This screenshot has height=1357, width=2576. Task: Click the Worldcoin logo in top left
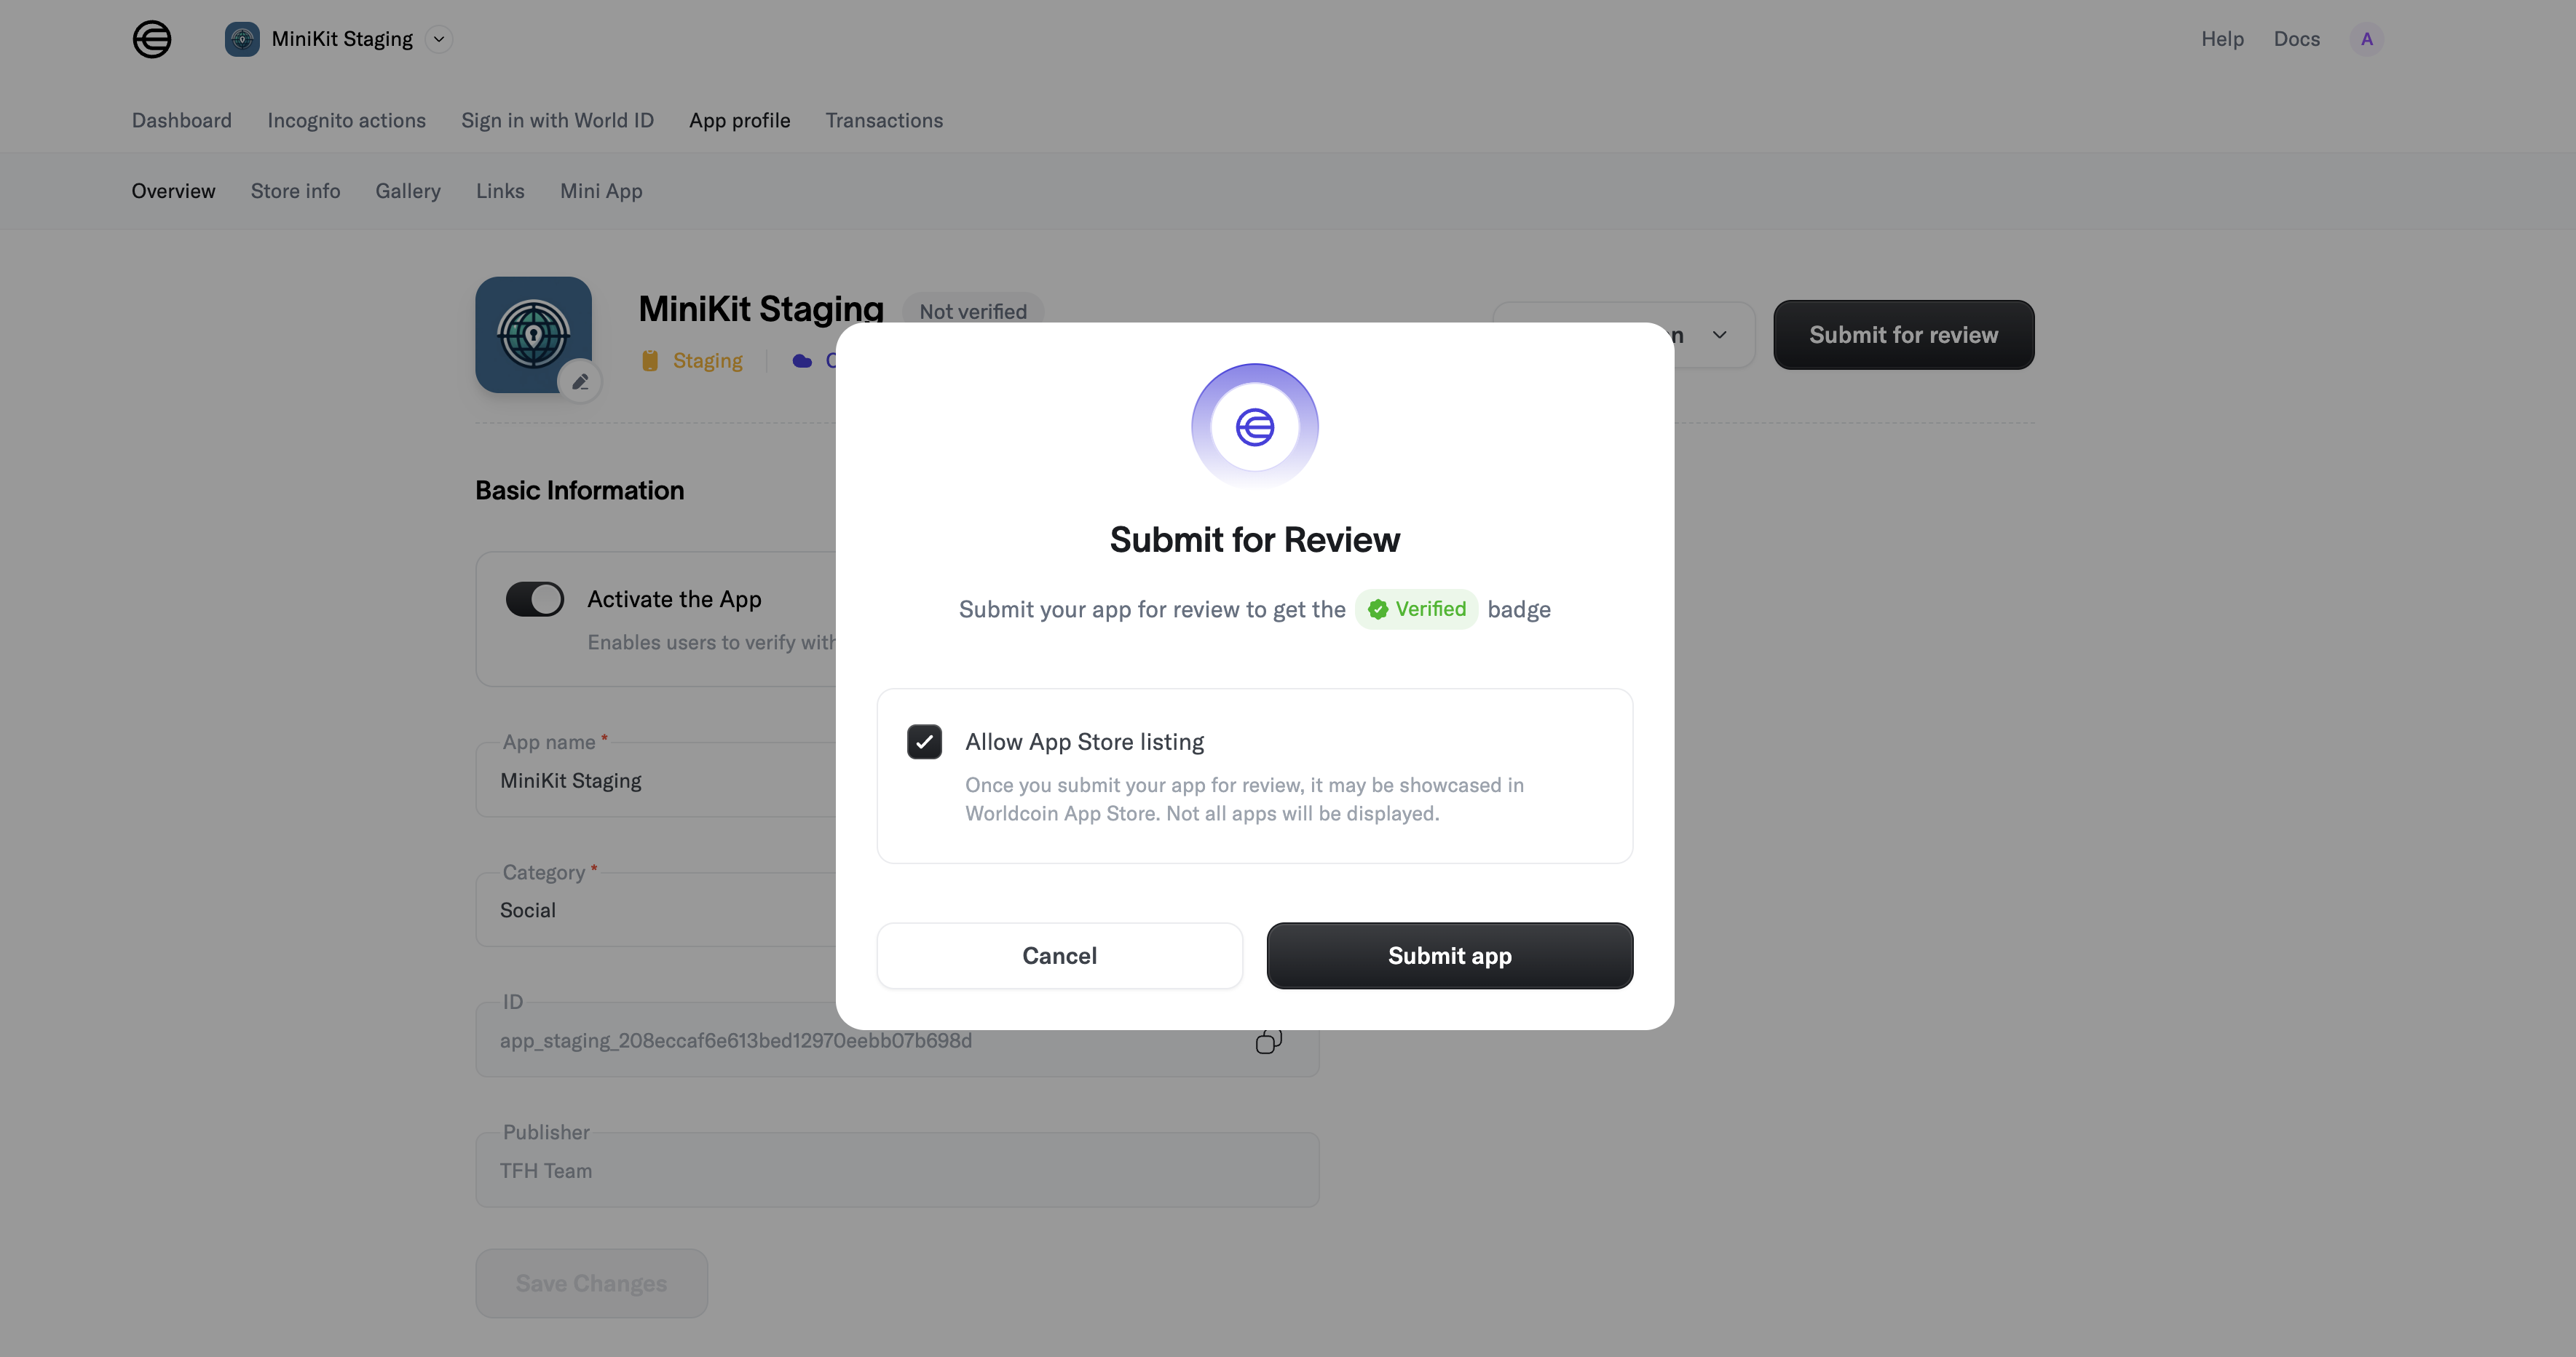151,39
